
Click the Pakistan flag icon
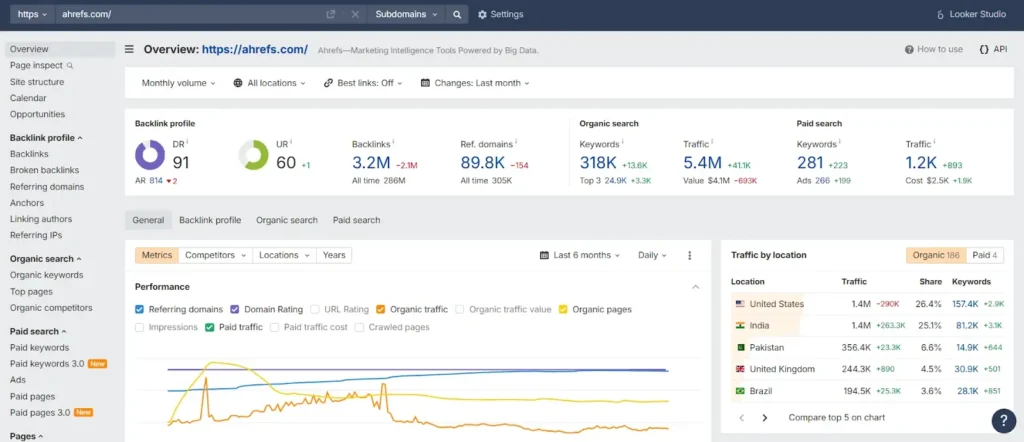[x=741, y=347]
